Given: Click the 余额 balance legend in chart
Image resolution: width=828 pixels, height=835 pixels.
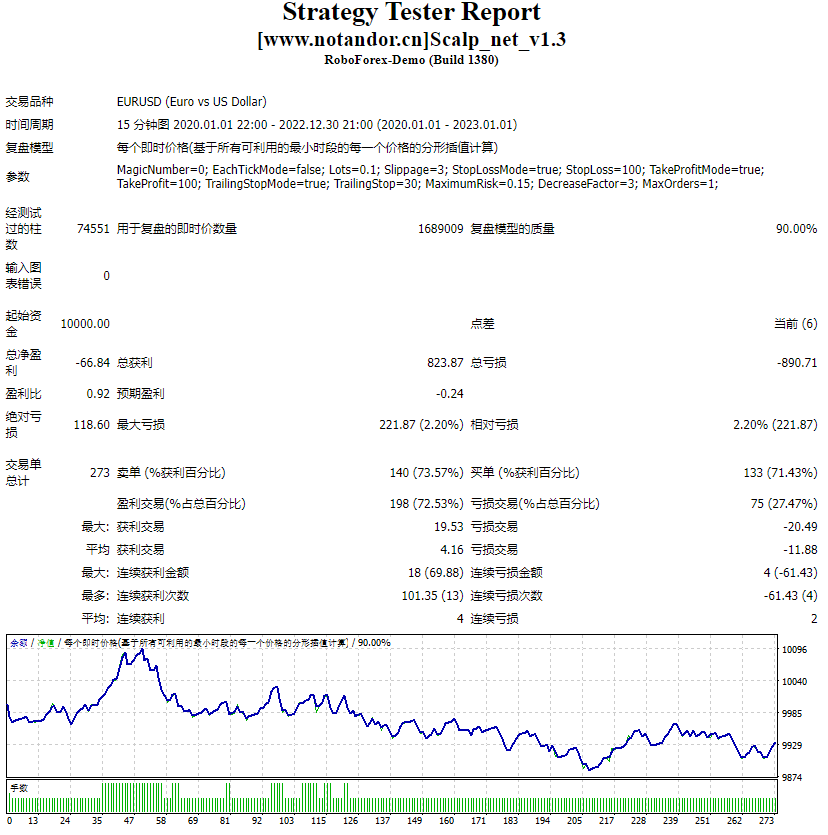Looking at the screenshot, I should tap(19, 643).
